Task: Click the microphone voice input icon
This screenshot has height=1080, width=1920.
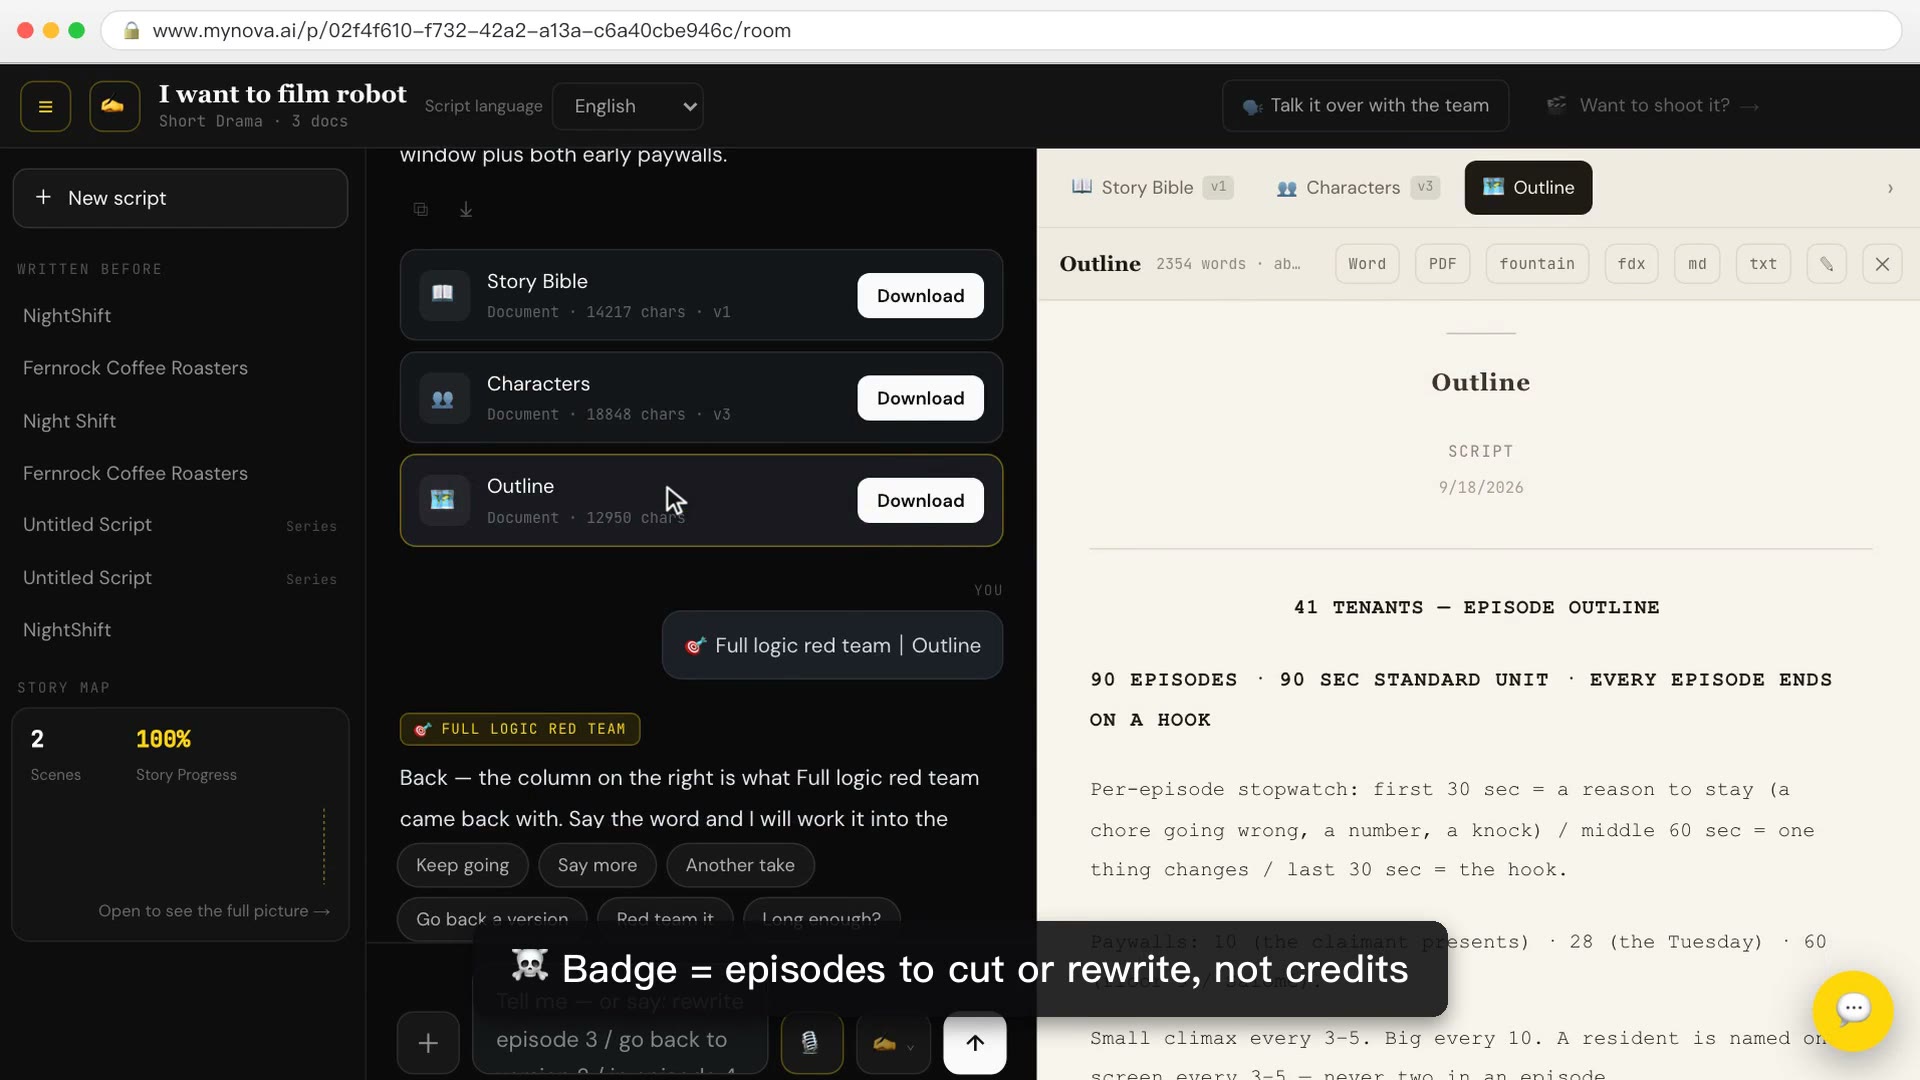Action: [x=811, y=1043]
